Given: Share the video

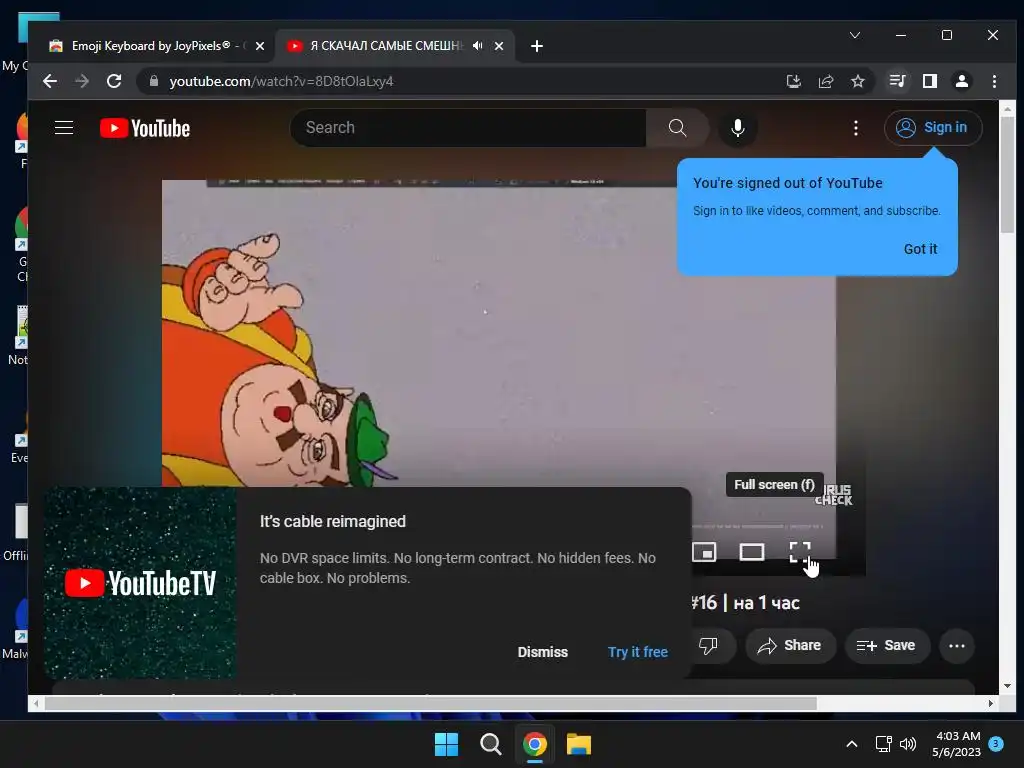Looking at the screenshot, I should pyautogui.click(x=790, y=645).
